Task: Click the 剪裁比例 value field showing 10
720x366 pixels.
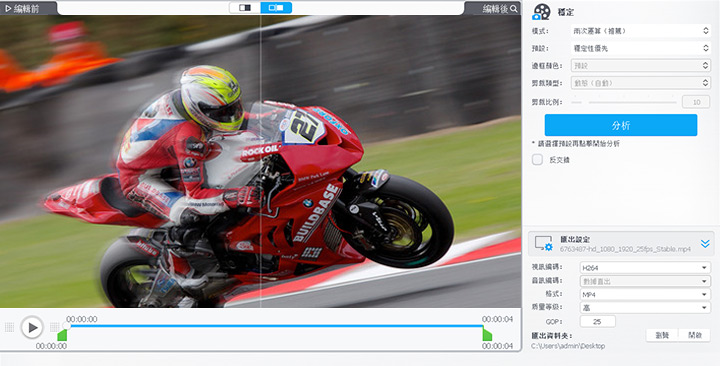Action: [696, 102]
